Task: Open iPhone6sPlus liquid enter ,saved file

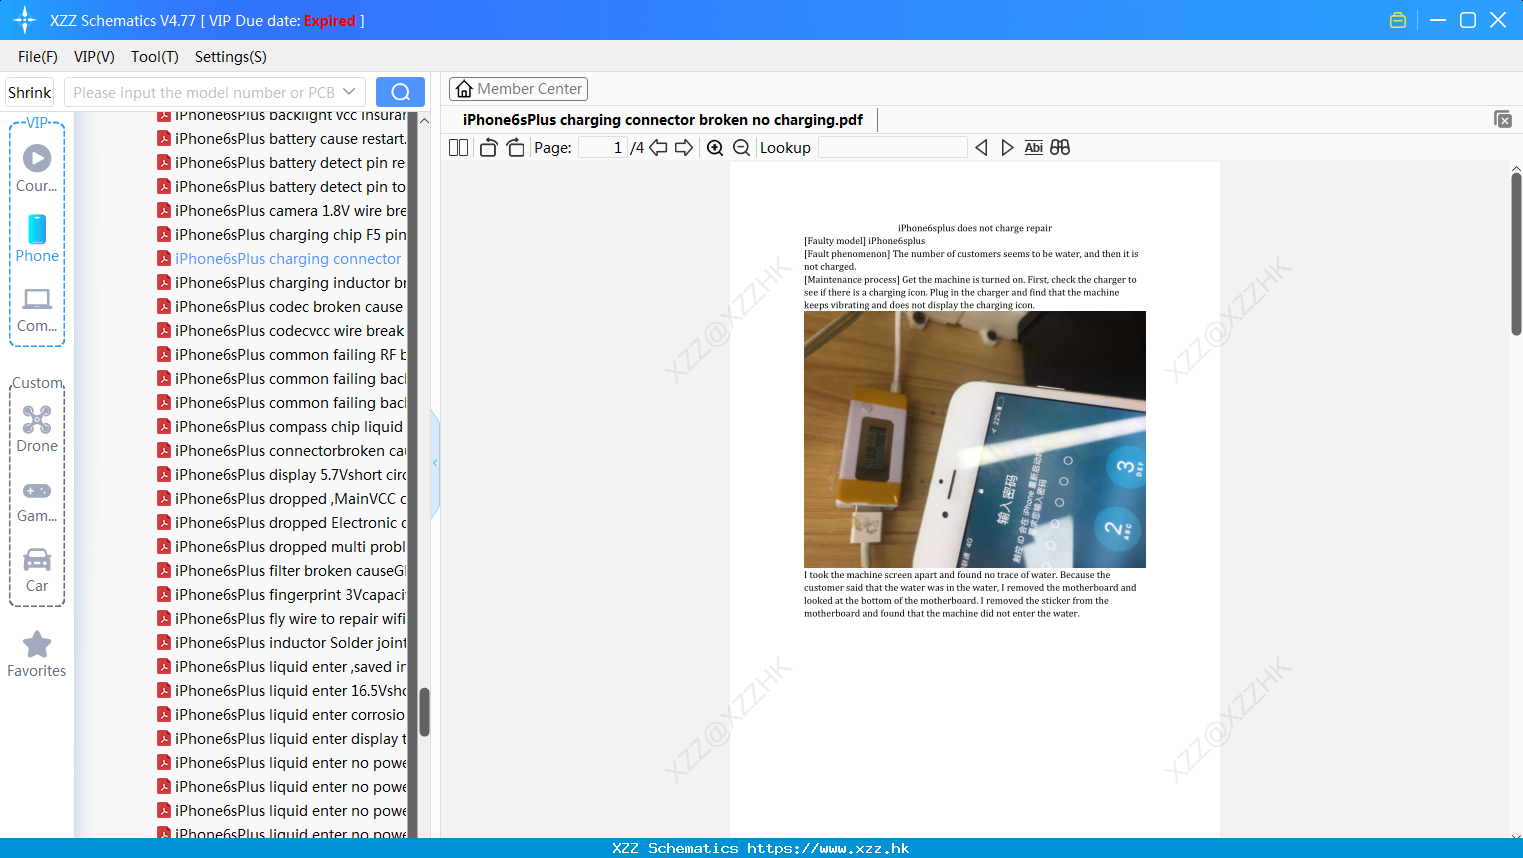Action: (281, 667)
